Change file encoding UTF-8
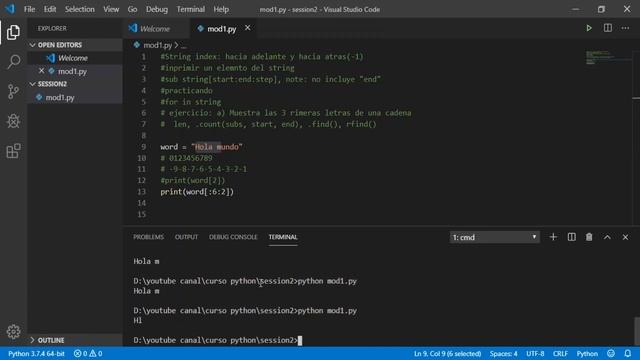This screenshot has width=640, height=360. tap(535, 353)
